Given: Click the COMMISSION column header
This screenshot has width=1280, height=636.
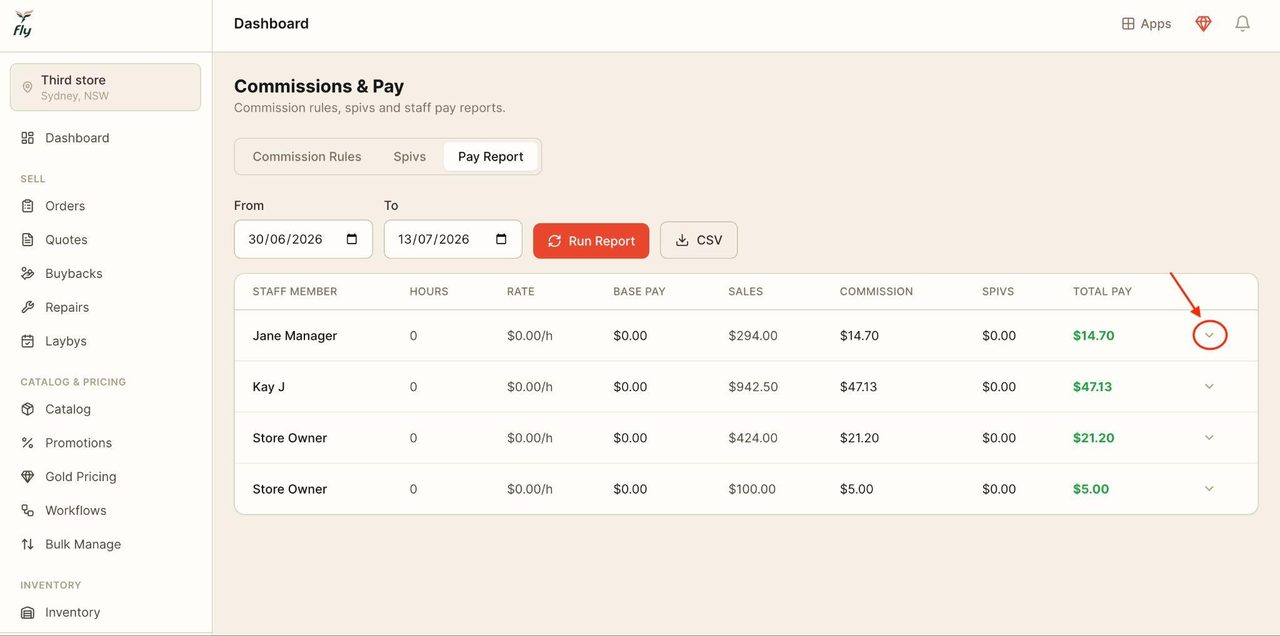Looking at the screenshot, I should 877,292.
